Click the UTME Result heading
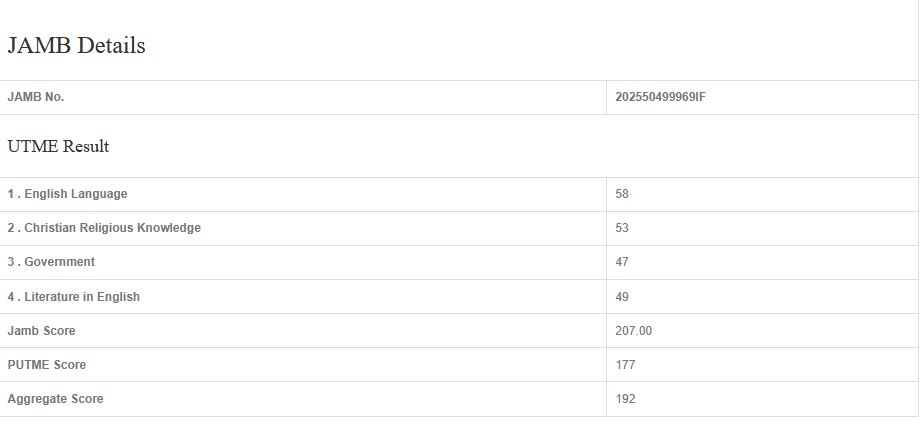The image size is (922, 431). coord(58,147)
